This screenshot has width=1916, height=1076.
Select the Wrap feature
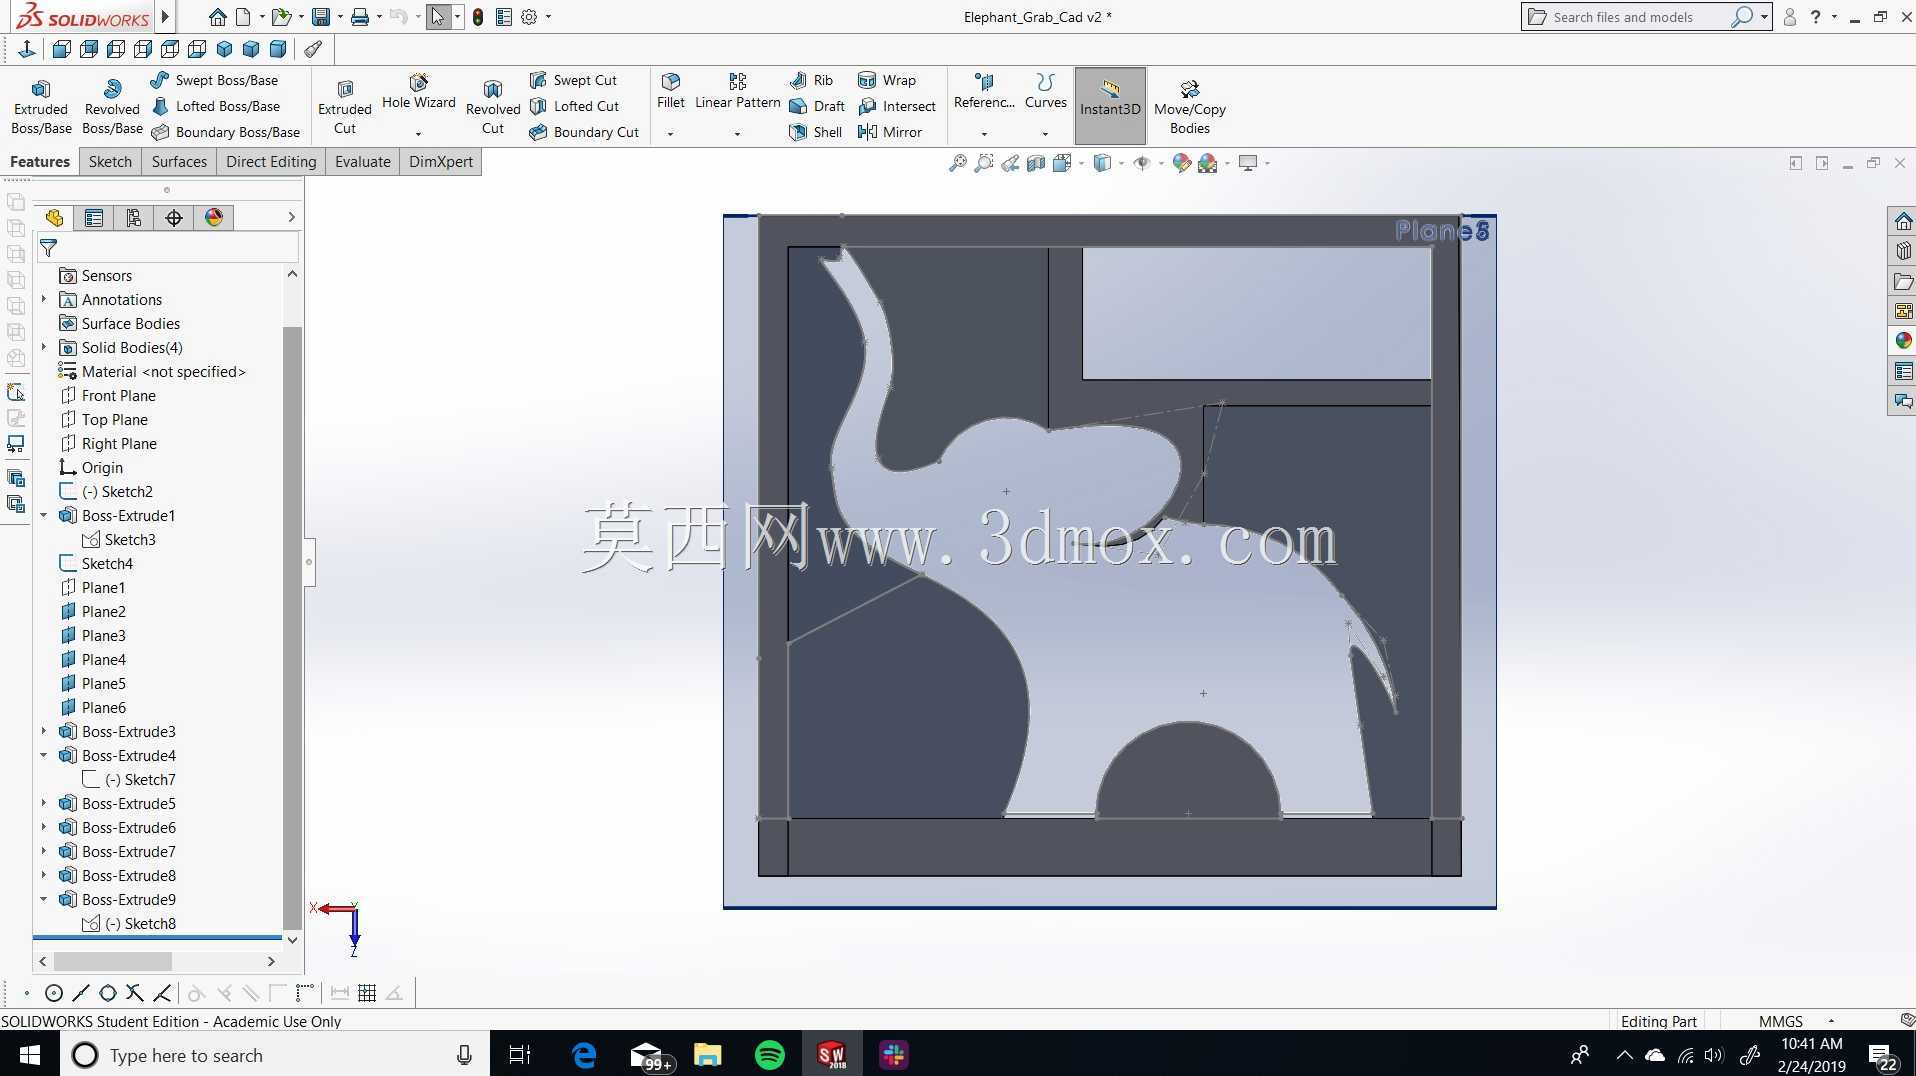886,80
